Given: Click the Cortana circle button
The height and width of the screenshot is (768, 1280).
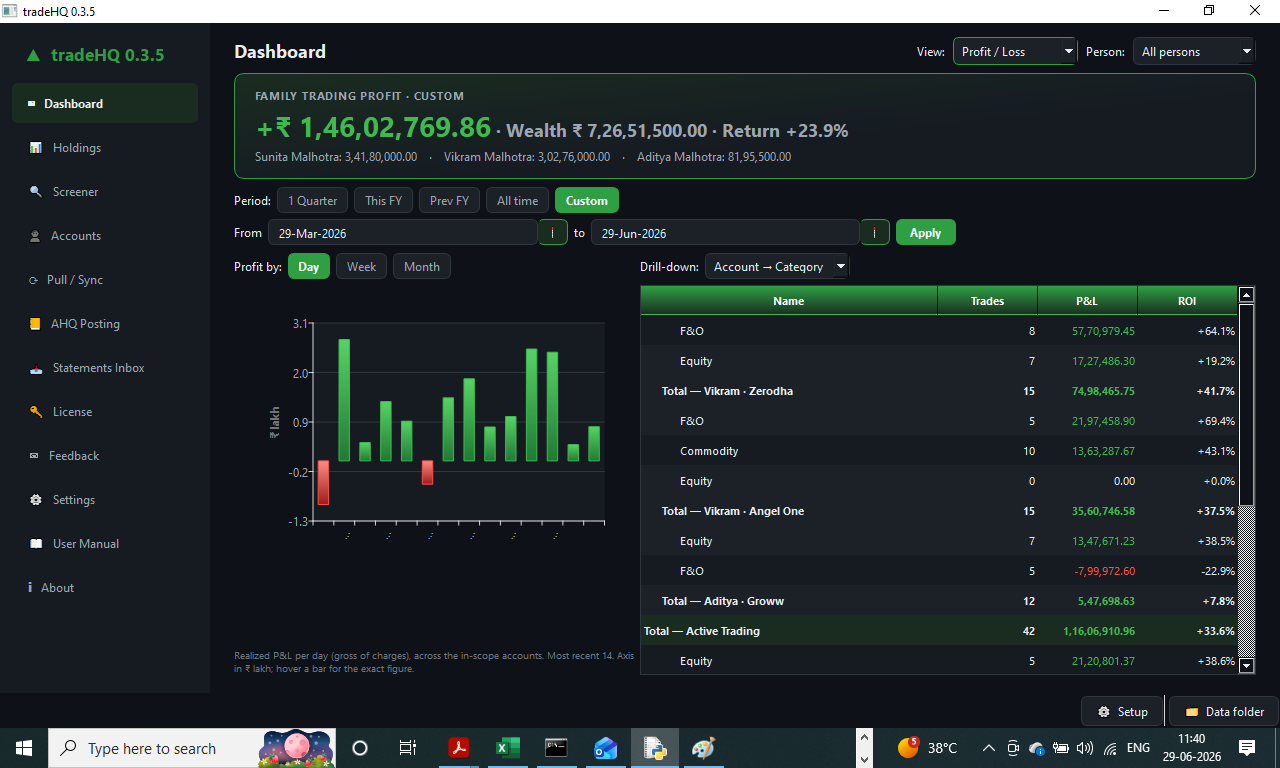Looking at the screenshot, I should [x=360, y=748].
